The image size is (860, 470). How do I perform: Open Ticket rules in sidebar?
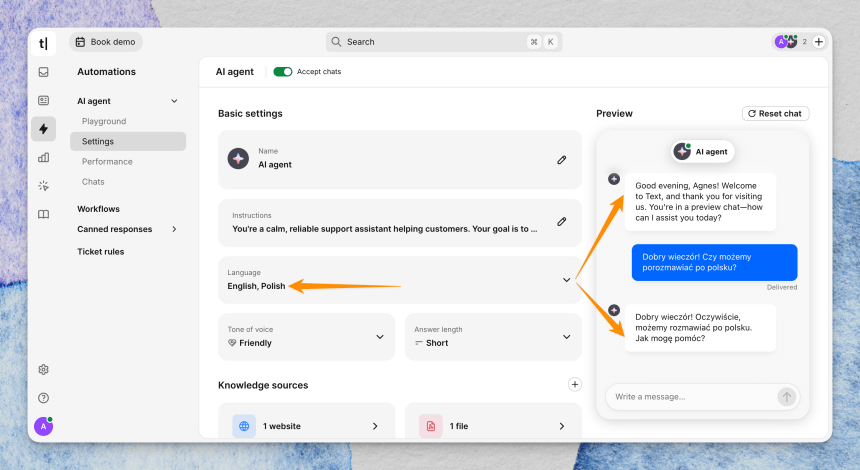(x=100, y=252)
